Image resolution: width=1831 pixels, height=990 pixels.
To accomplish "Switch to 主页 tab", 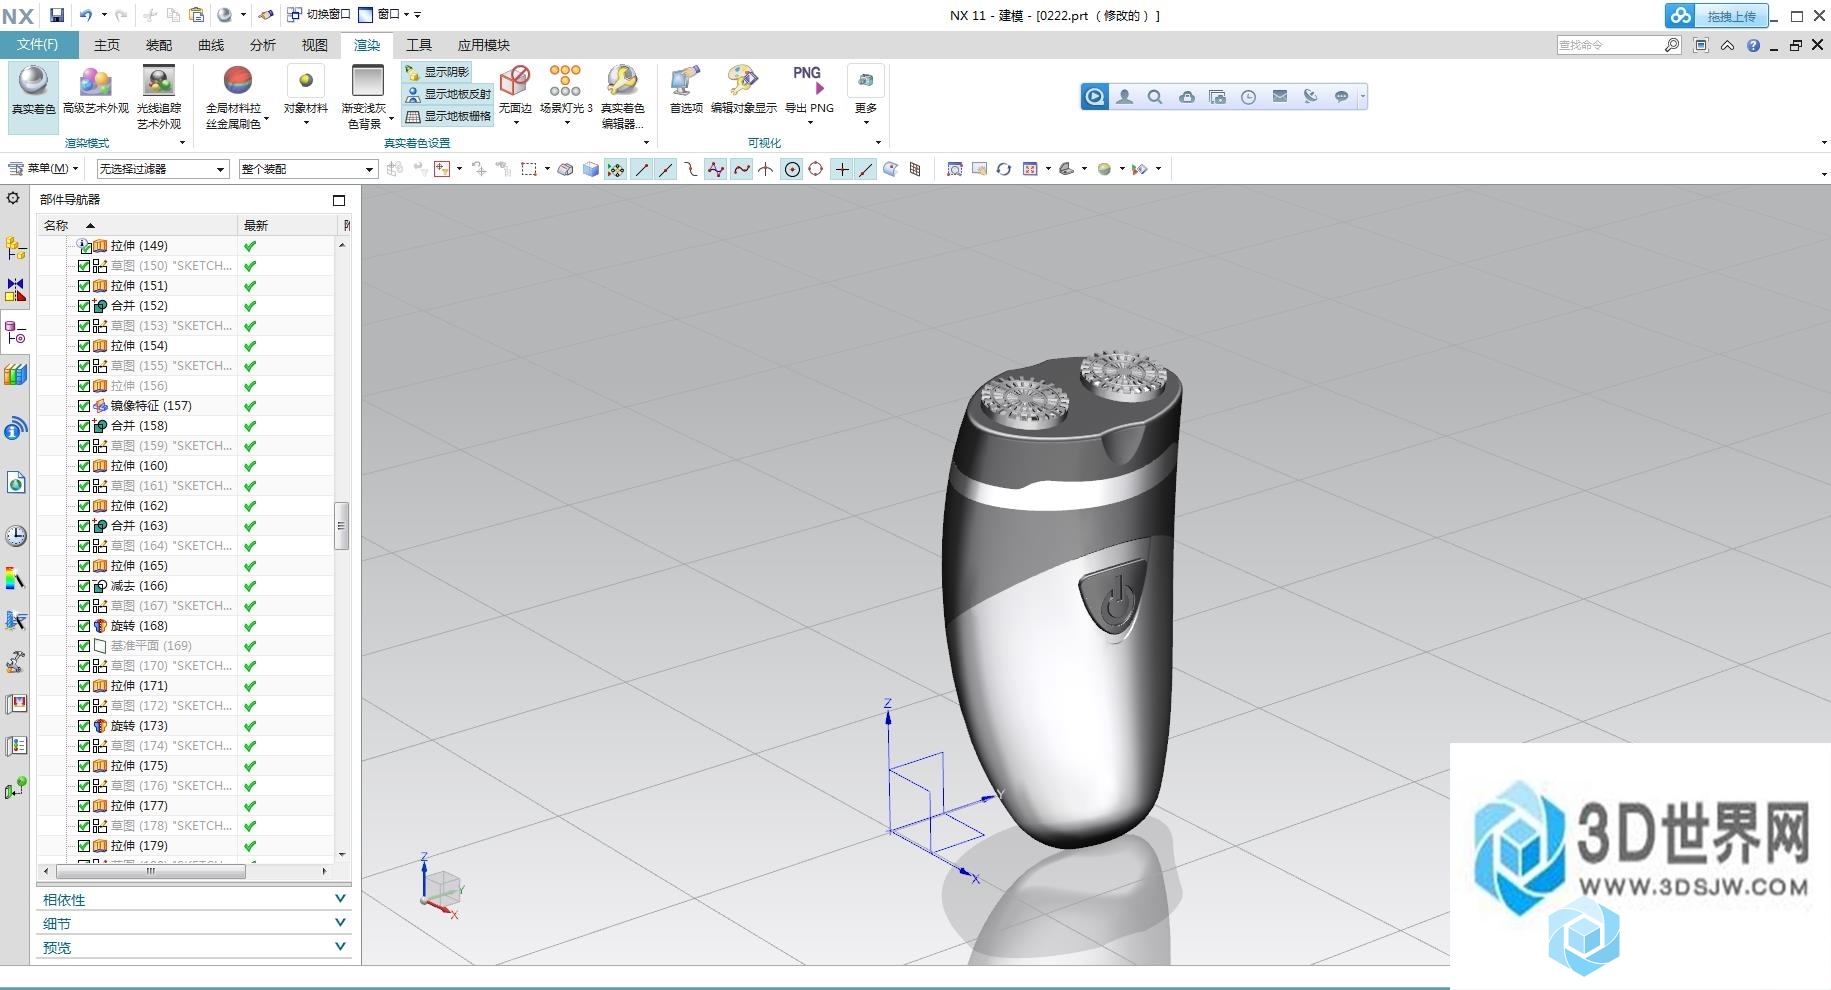I will tap(107, 45).
